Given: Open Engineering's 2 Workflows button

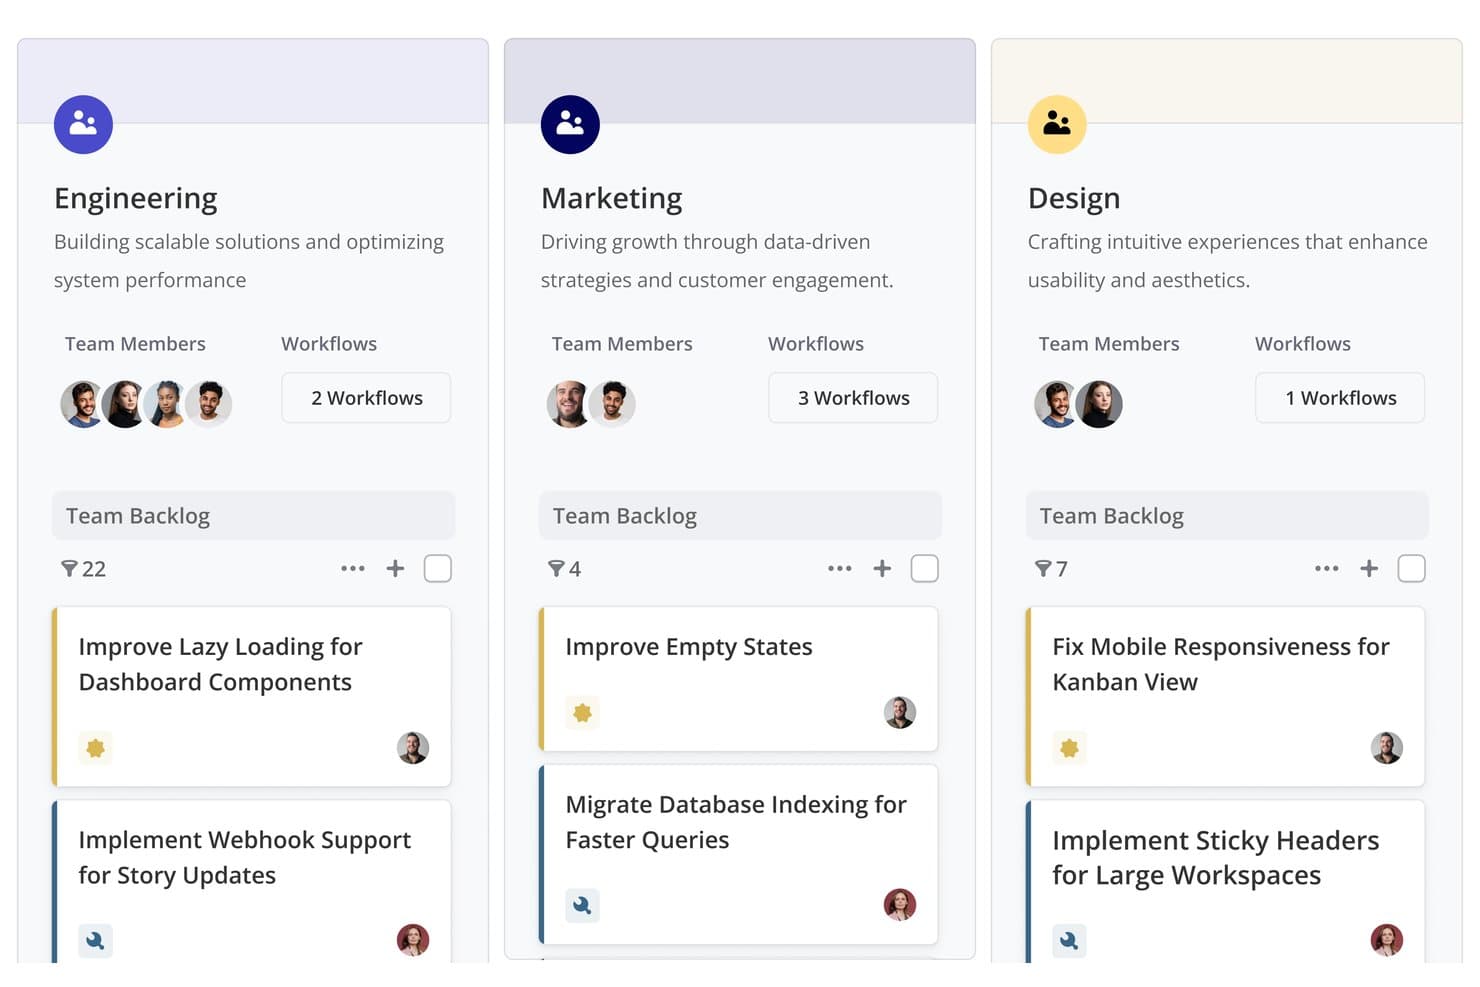Looking at the screenshot, I should tap(366, 398).
